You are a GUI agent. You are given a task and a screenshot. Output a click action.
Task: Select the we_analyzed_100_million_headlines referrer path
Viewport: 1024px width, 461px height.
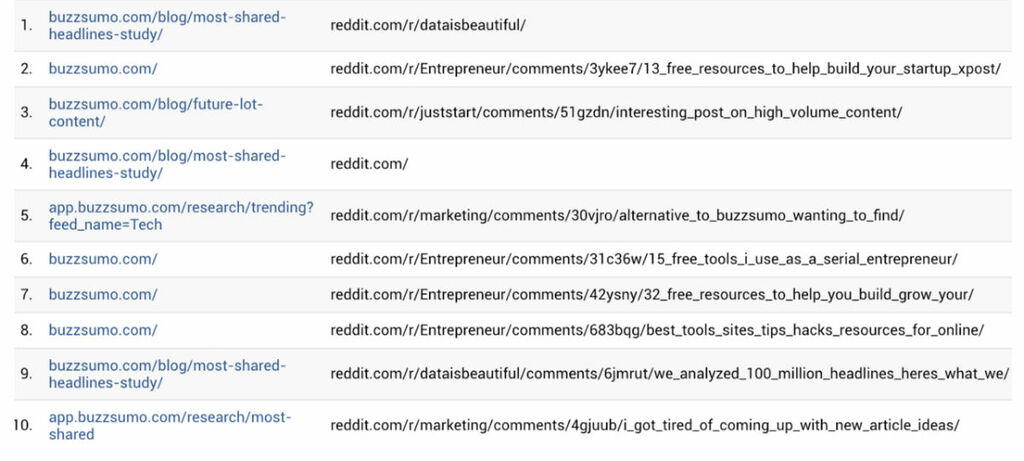669,373
